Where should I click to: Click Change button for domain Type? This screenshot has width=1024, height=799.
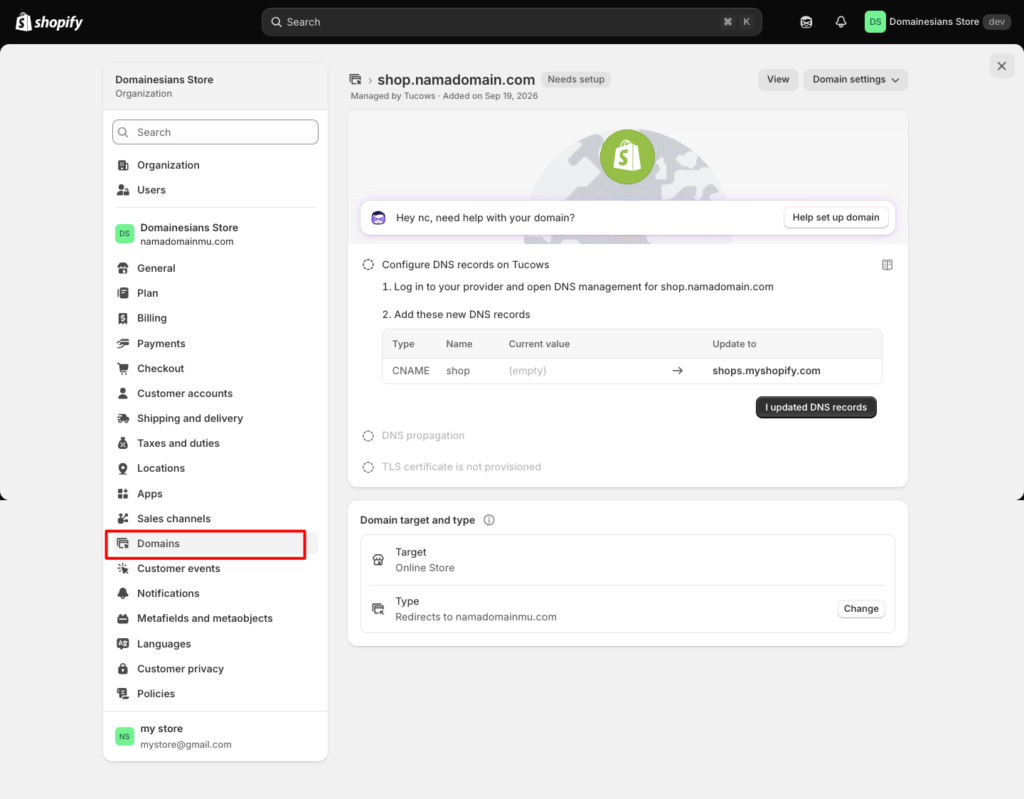(x=861, y=608)
